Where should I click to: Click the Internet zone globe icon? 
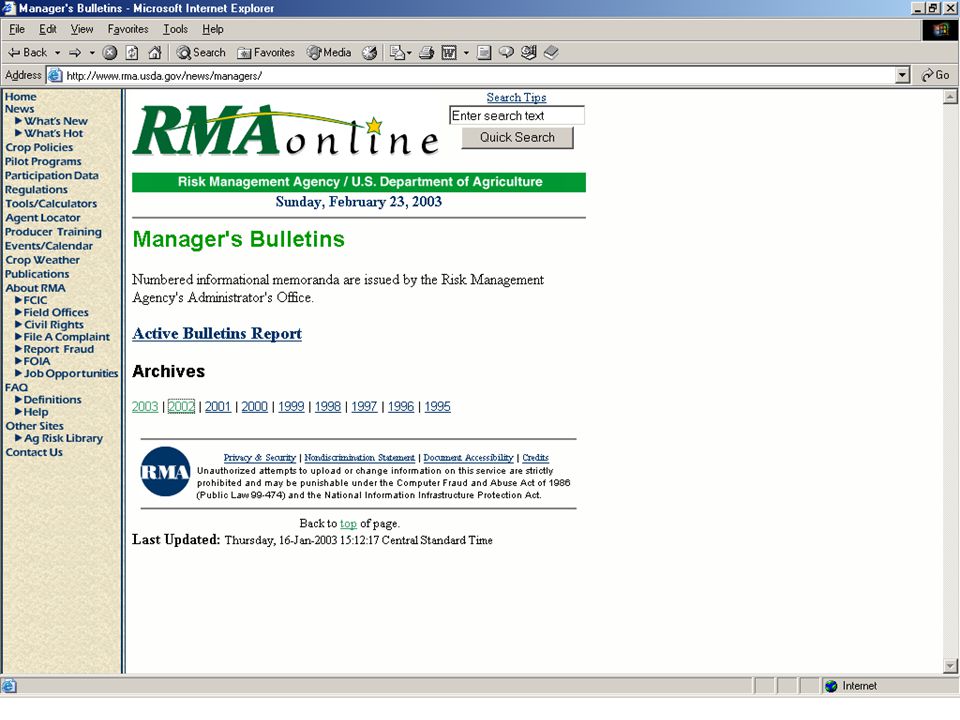coord(831,686)
